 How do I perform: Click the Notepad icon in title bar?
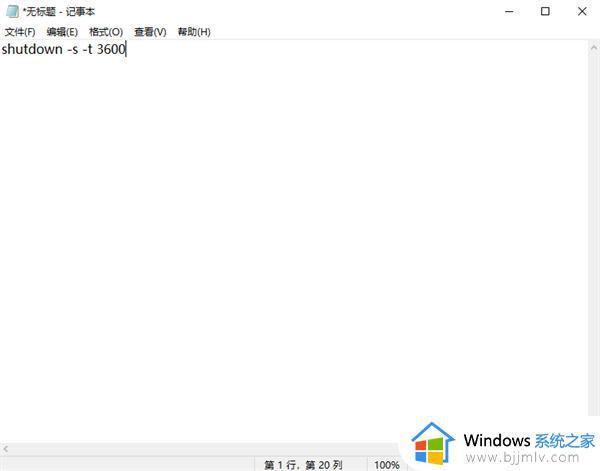pyautogui.click(x=12, y=11)
